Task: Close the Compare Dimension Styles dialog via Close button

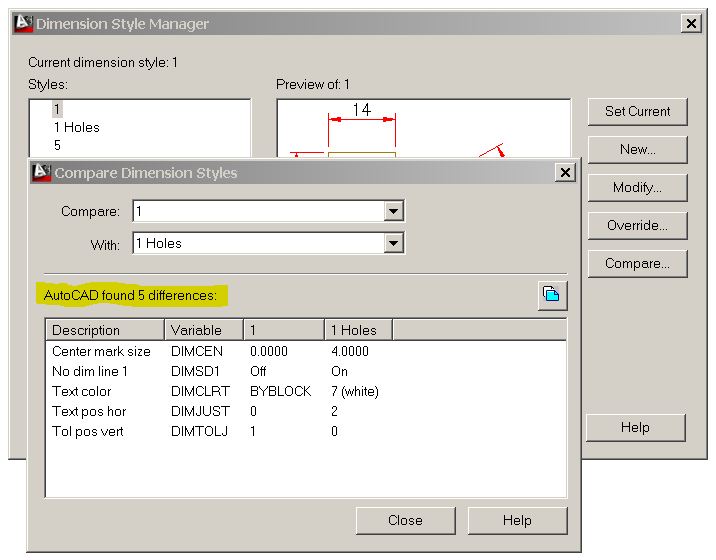Action: (405, 520)
